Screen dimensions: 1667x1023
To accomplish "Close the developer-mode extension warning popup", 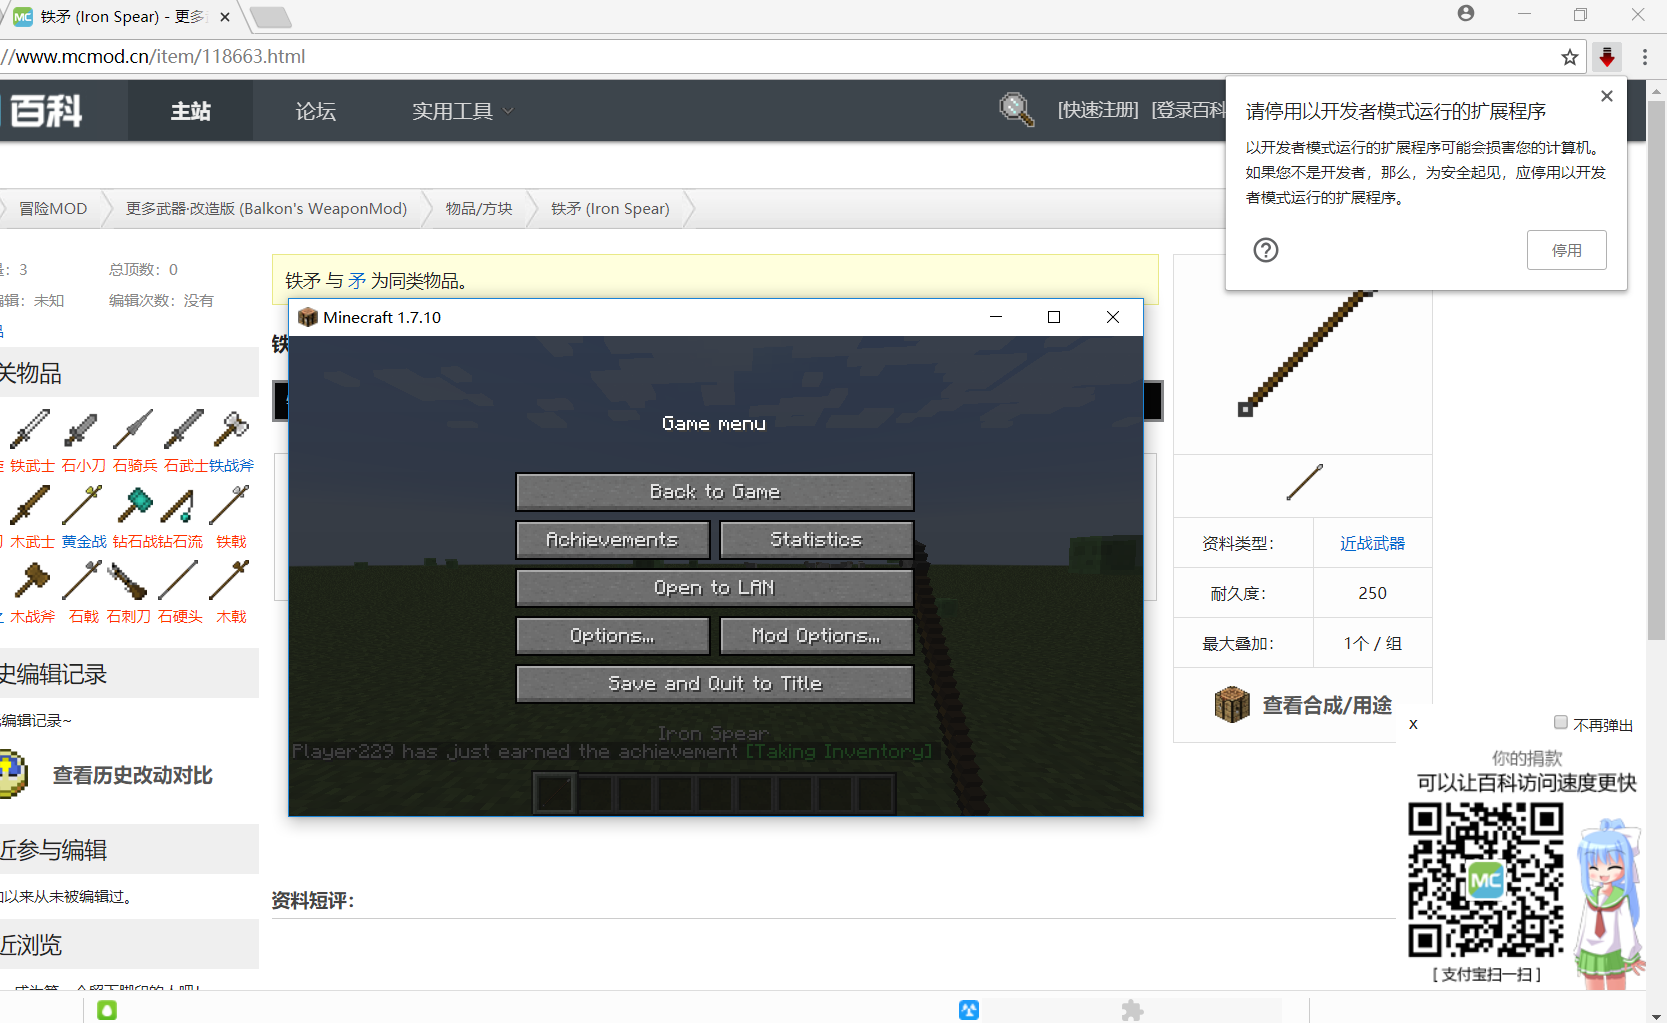I will pos(1607,96).
